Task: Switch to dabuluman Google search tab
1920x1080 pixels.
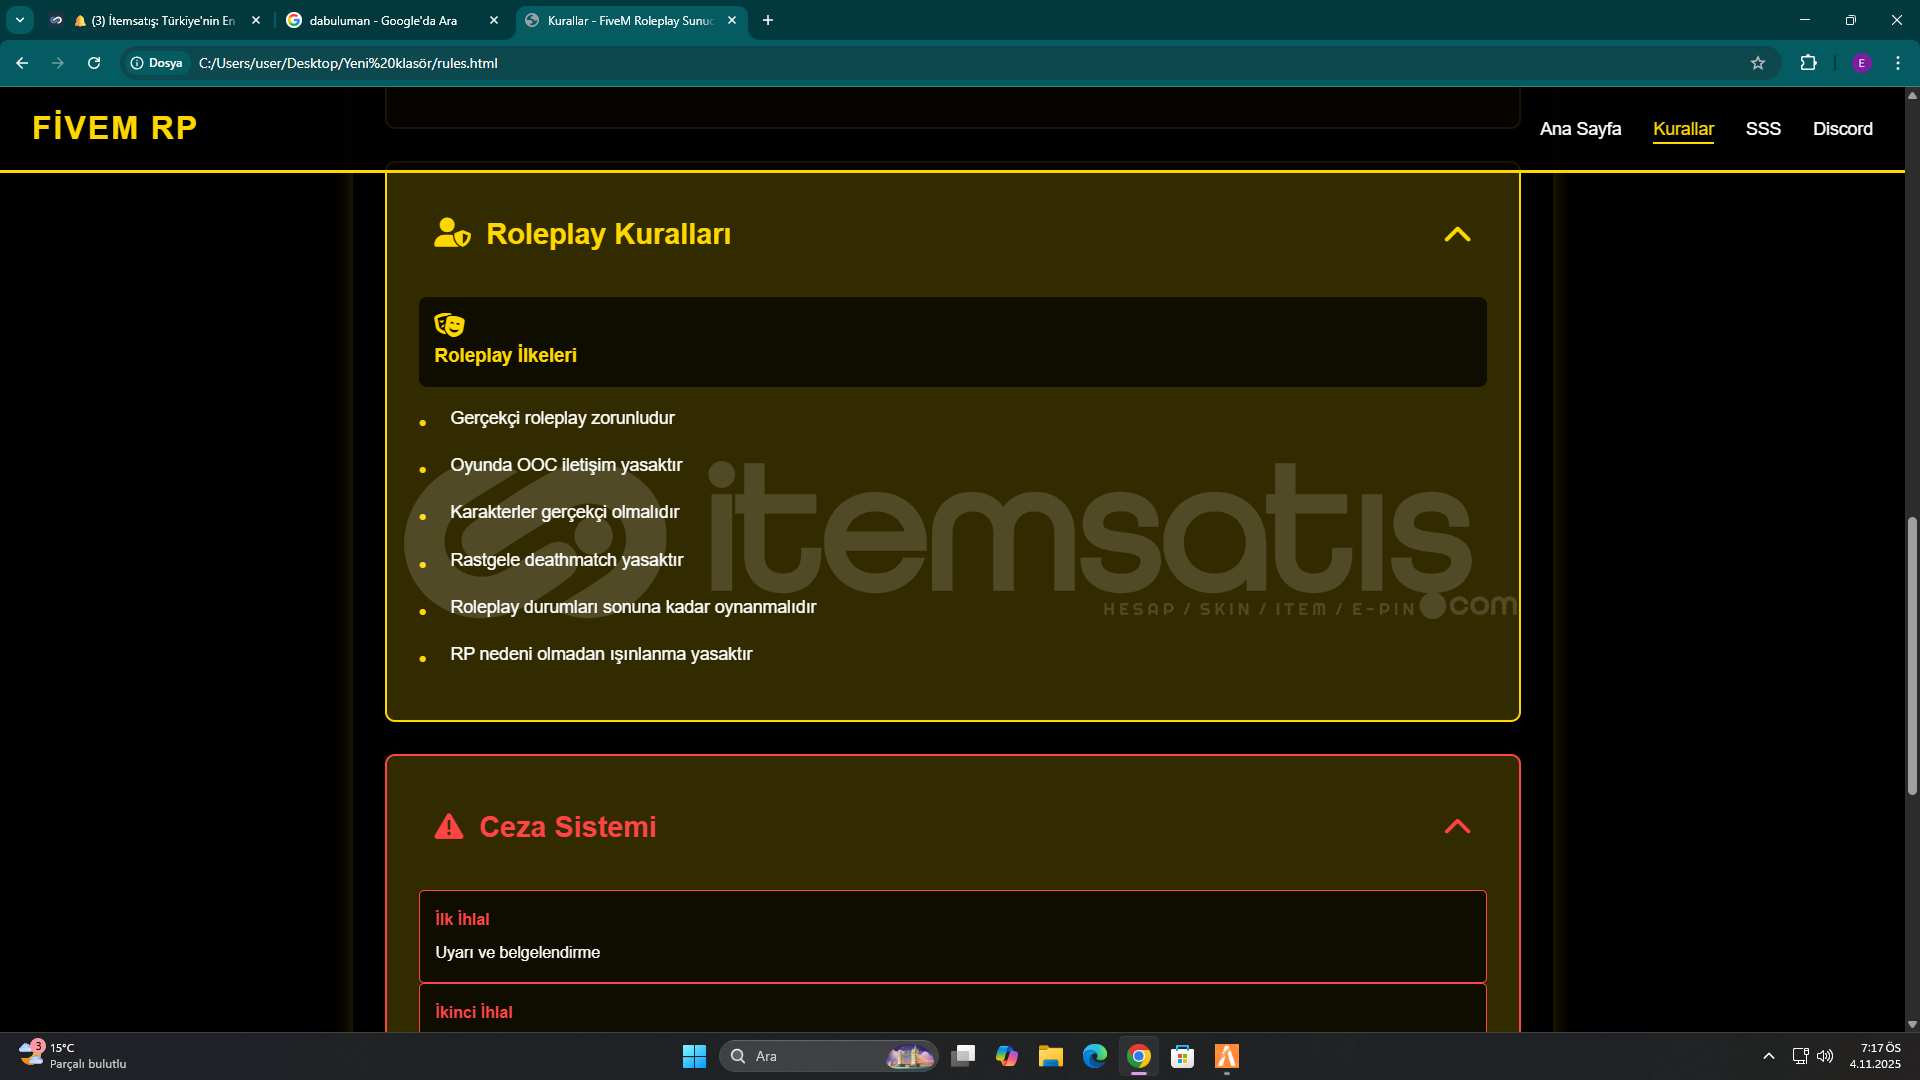Action: coord(385,20)
